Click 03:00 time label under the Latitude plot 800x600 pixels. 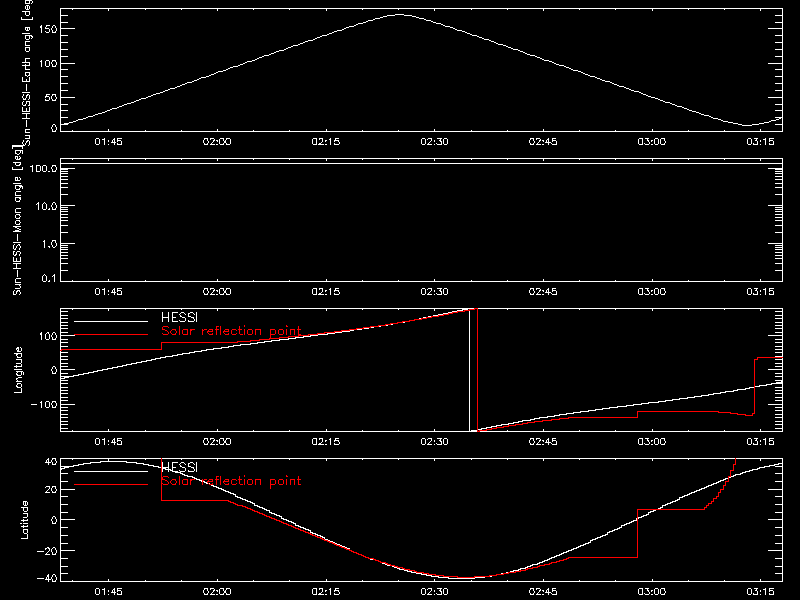click(652, 592)
